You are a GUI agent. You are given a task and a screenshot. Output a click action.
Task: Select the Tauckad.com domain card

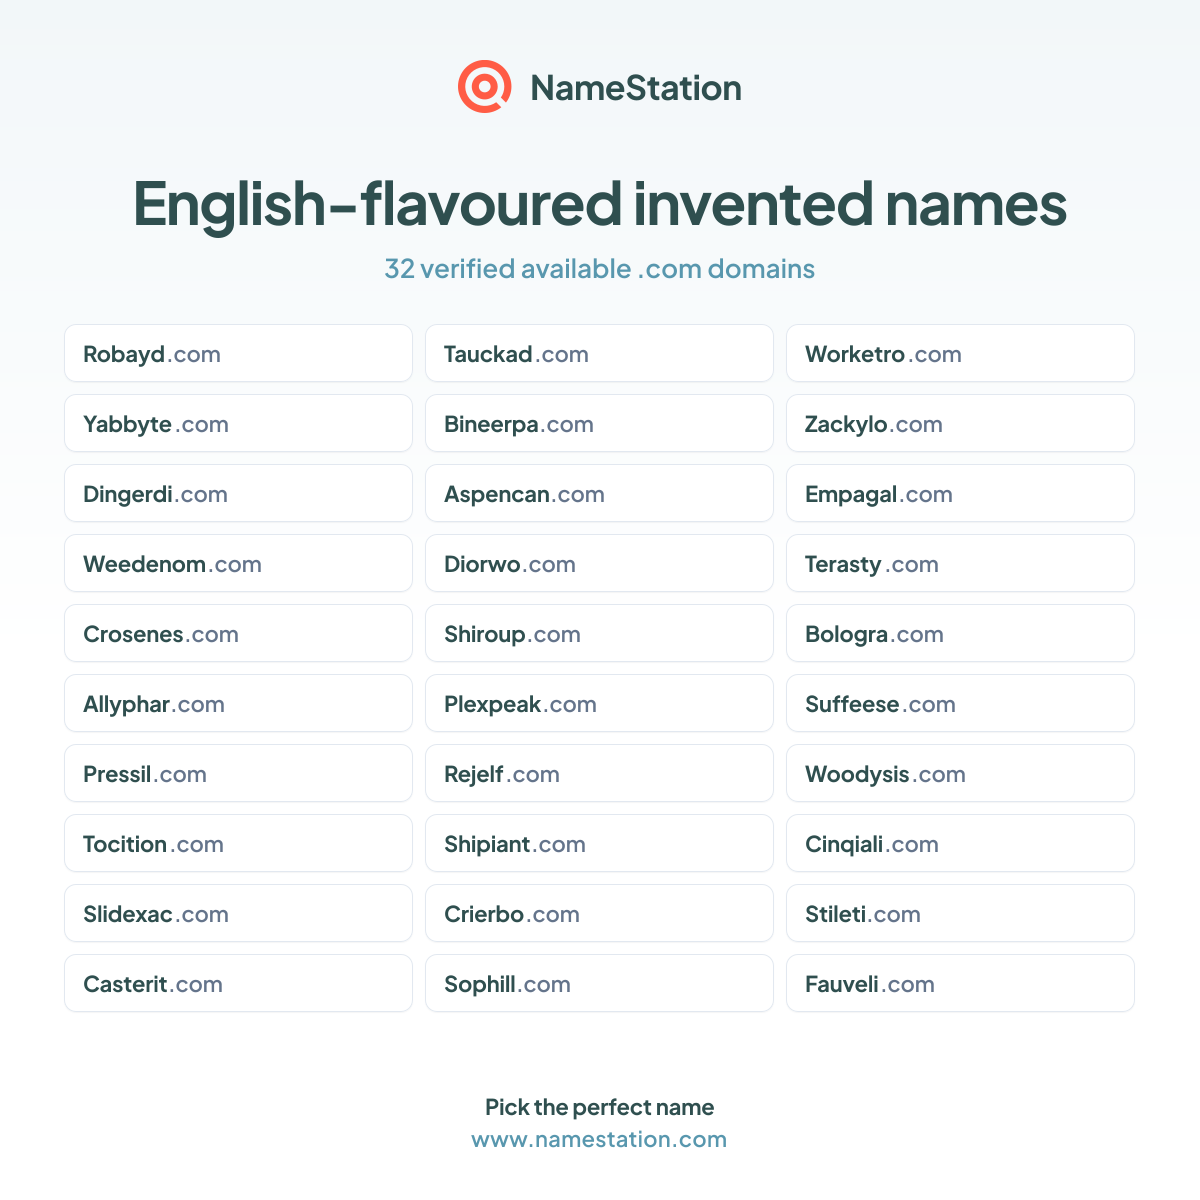coord(599,353)
